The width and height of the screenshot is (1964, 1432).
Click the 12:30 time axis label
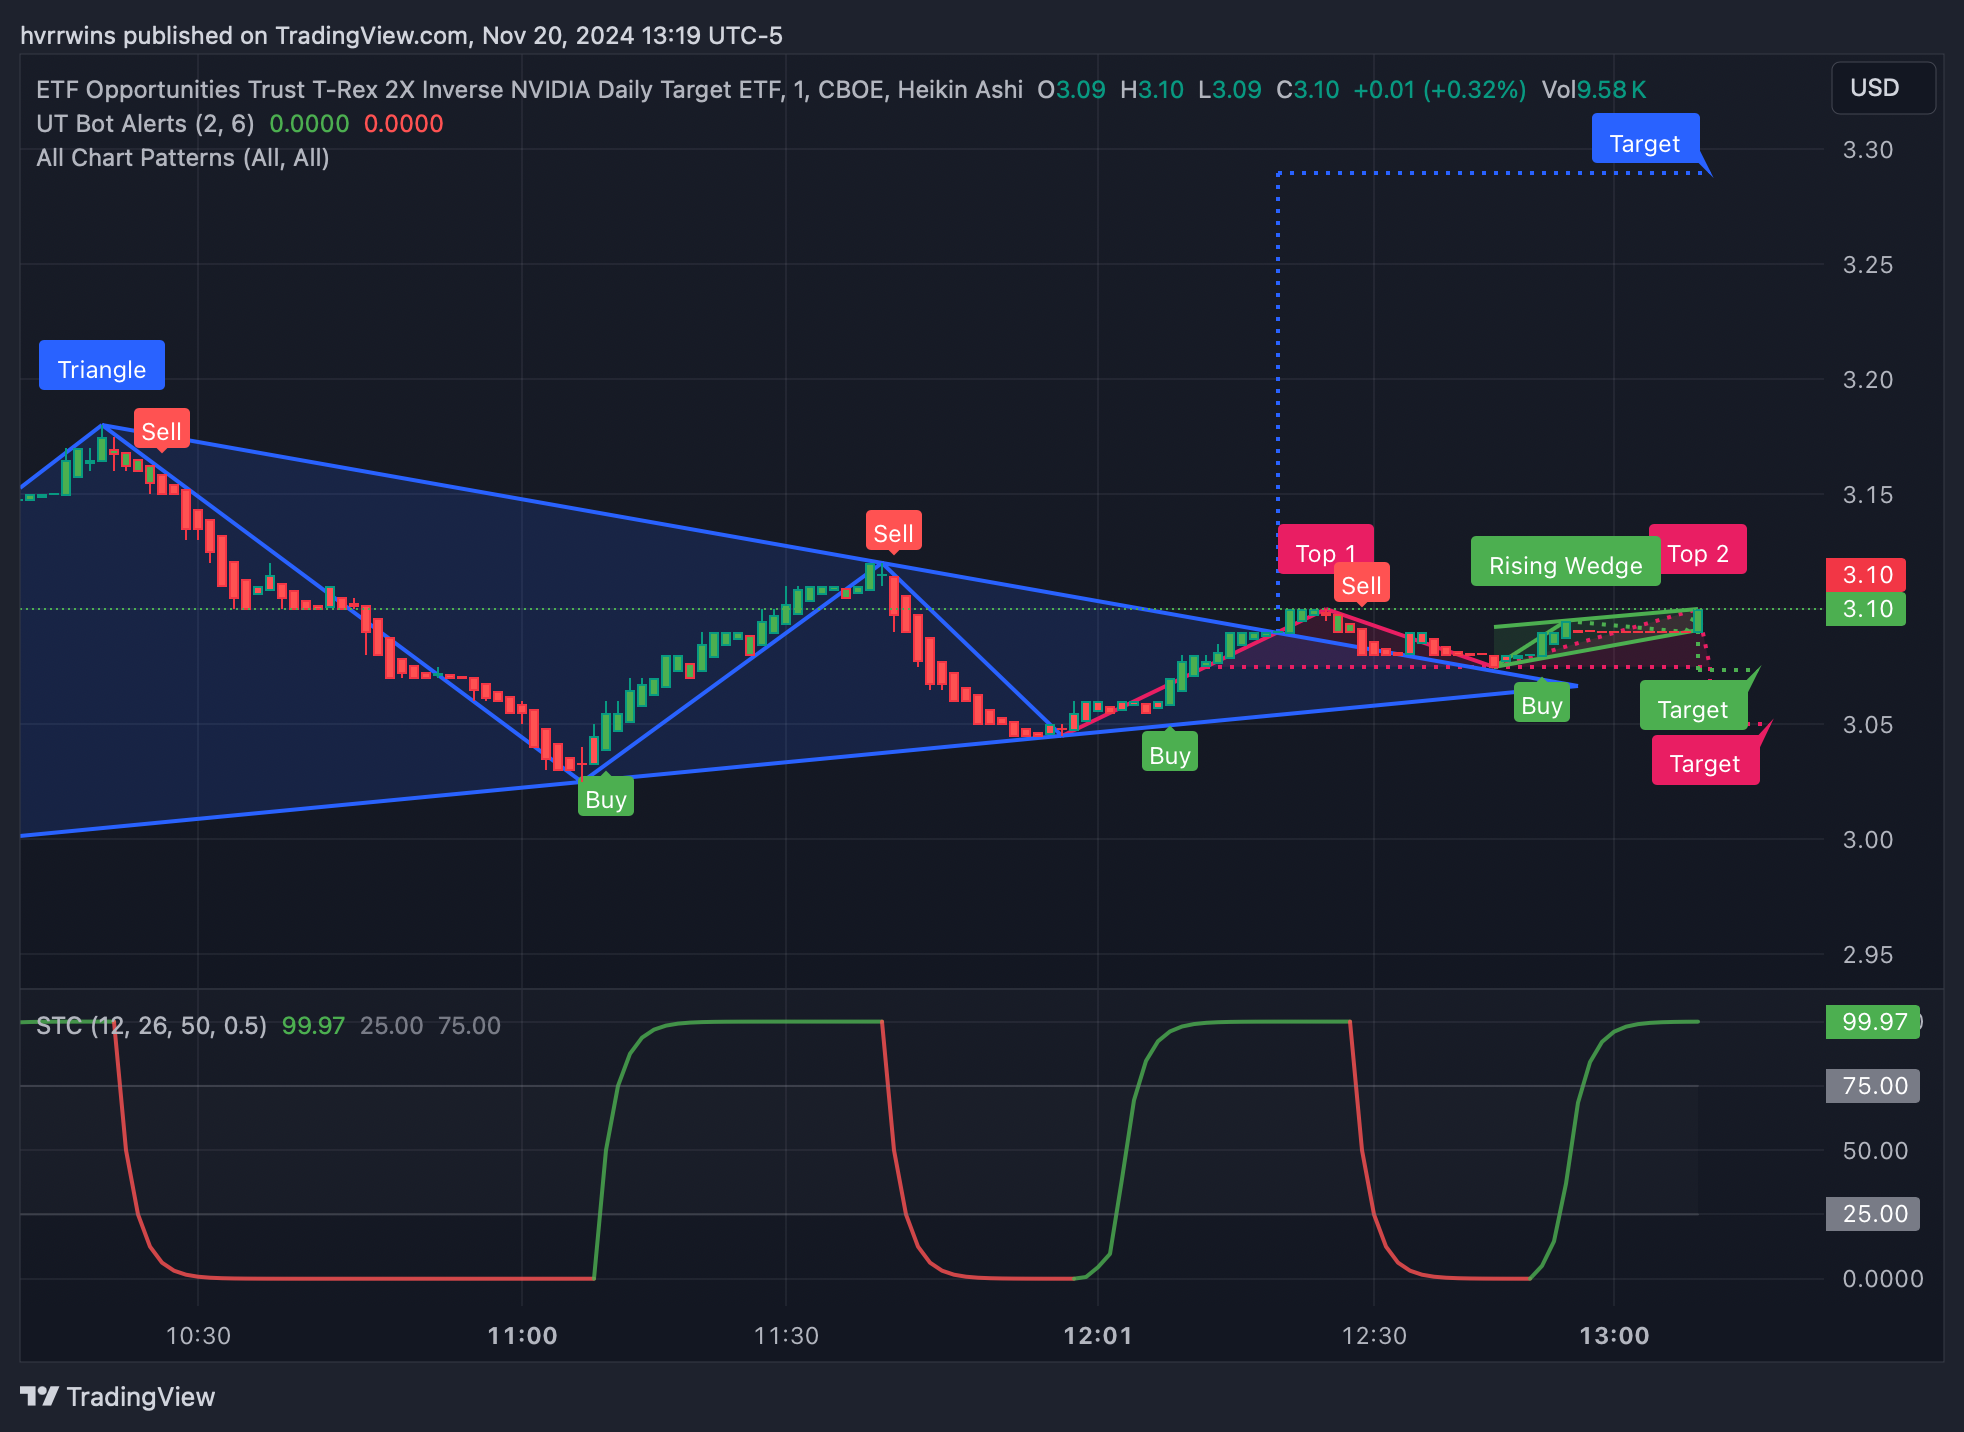click(x=1374, y=1336)
